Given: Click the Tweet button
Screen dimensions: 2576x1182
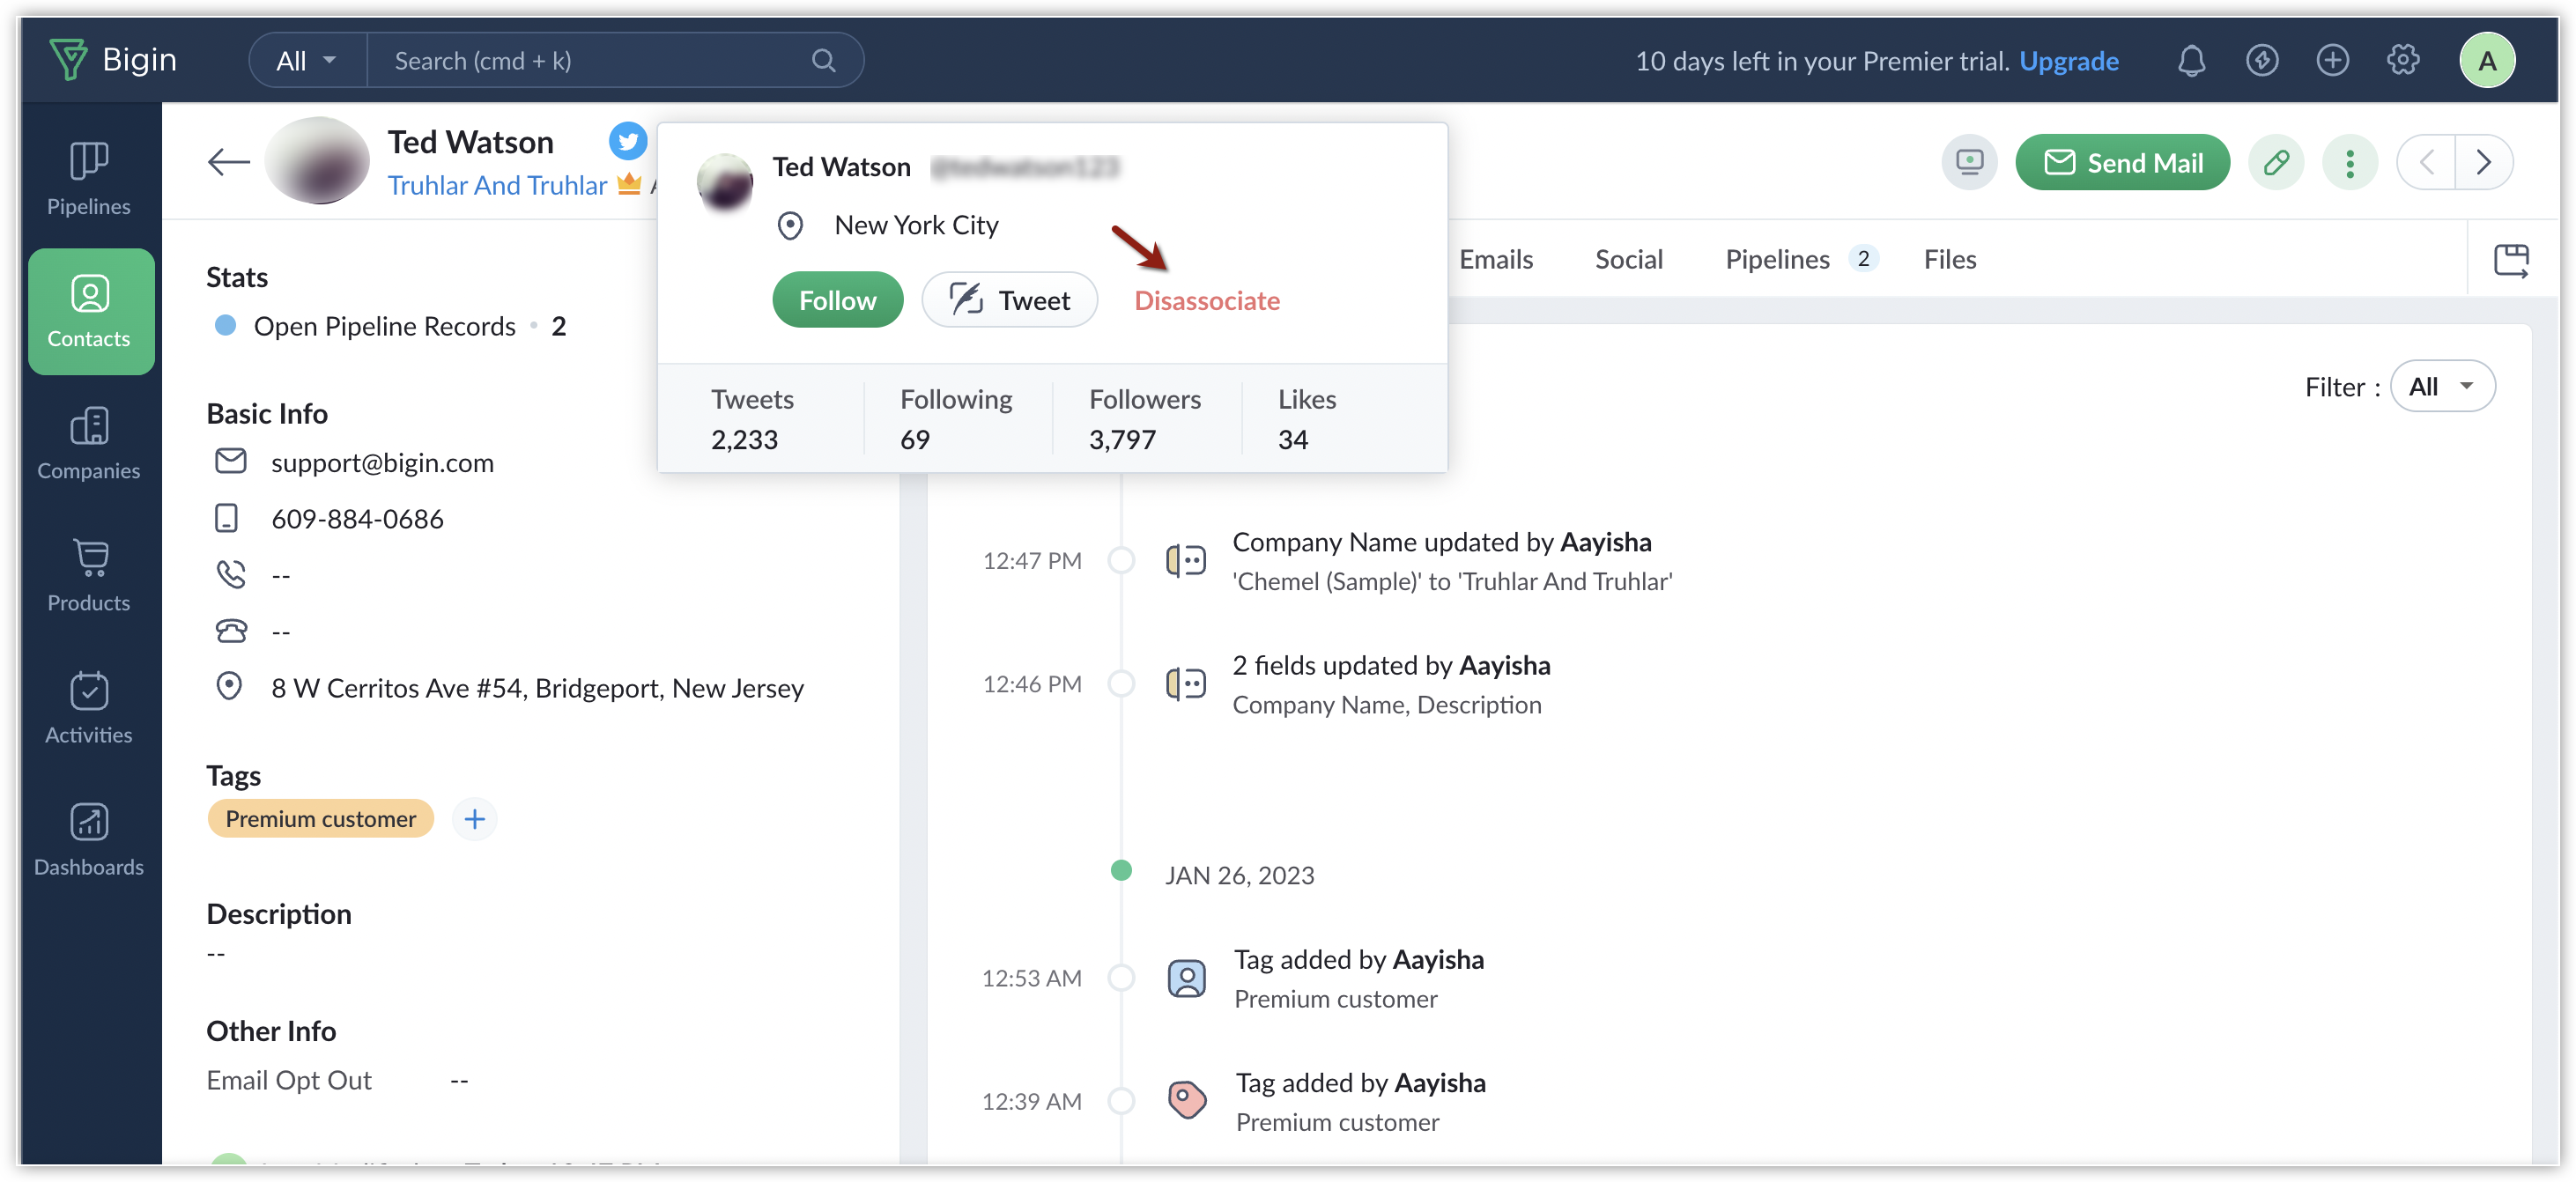Looking at the screenshot, I should (x=1009, y=300).
